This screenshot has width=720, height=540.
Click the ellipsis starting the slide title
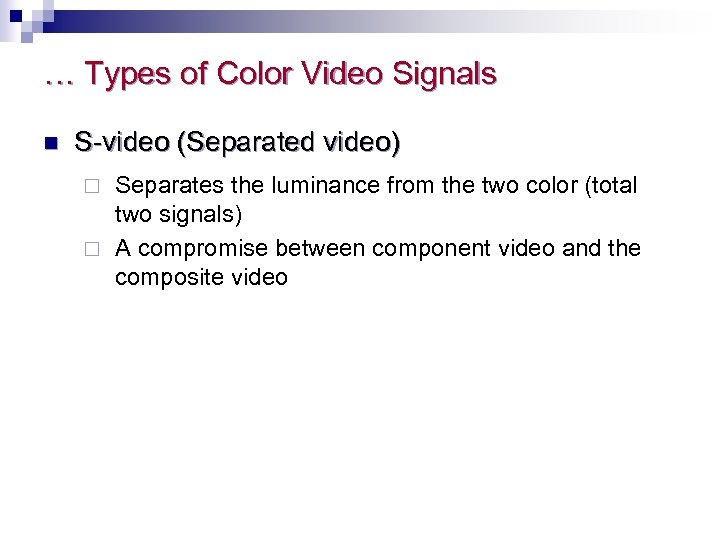point(58,75)
